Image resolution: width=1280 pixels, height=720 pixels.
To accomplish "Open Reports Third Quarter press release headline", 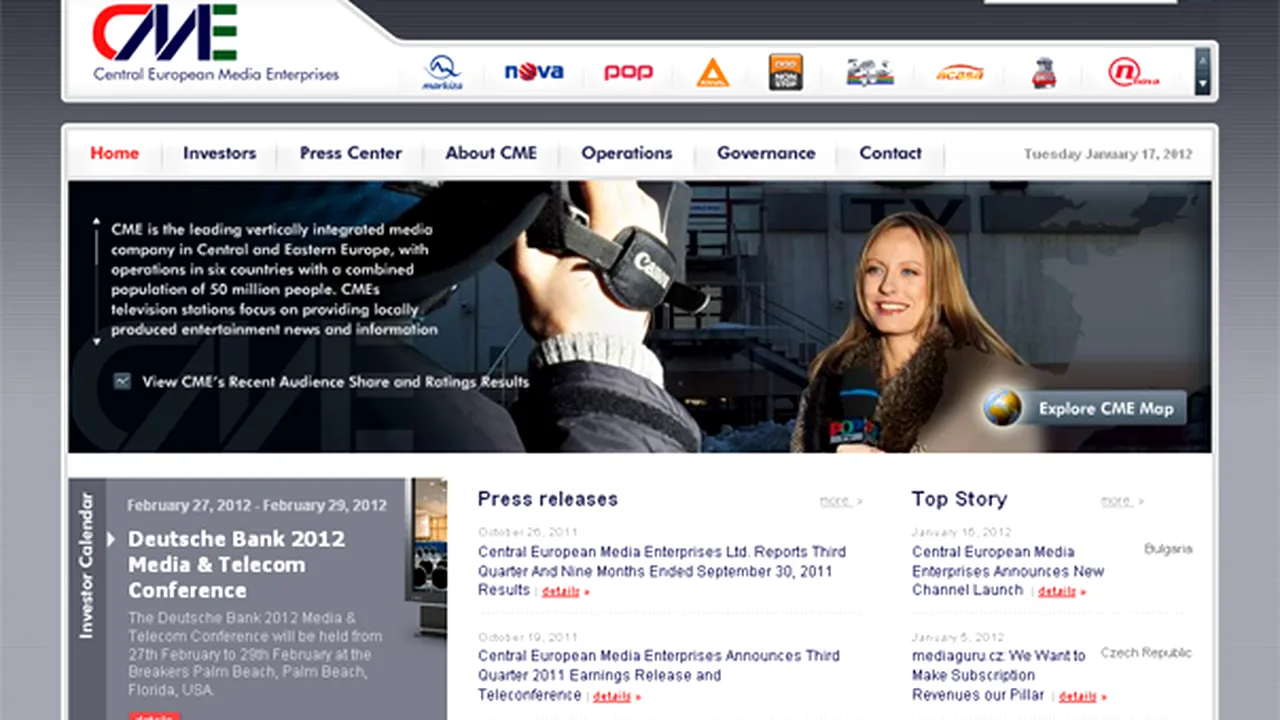I will tap(662, 571).
